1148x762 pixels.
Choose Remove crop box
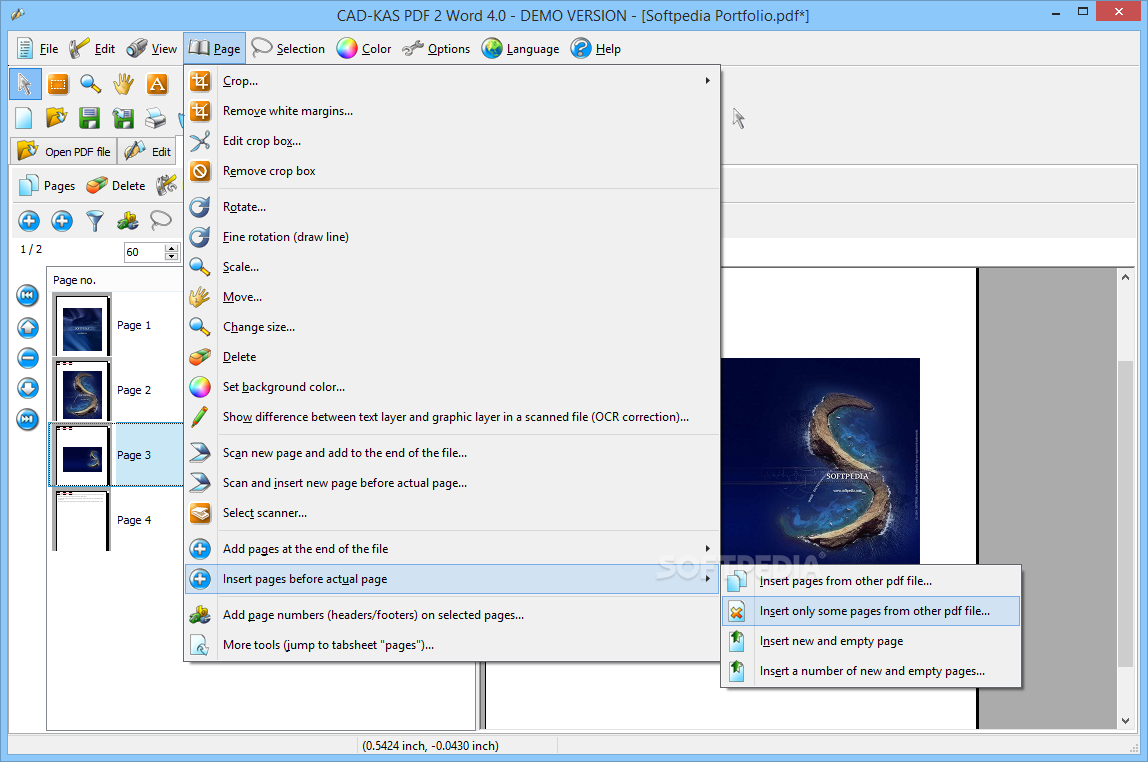(452, 171)
